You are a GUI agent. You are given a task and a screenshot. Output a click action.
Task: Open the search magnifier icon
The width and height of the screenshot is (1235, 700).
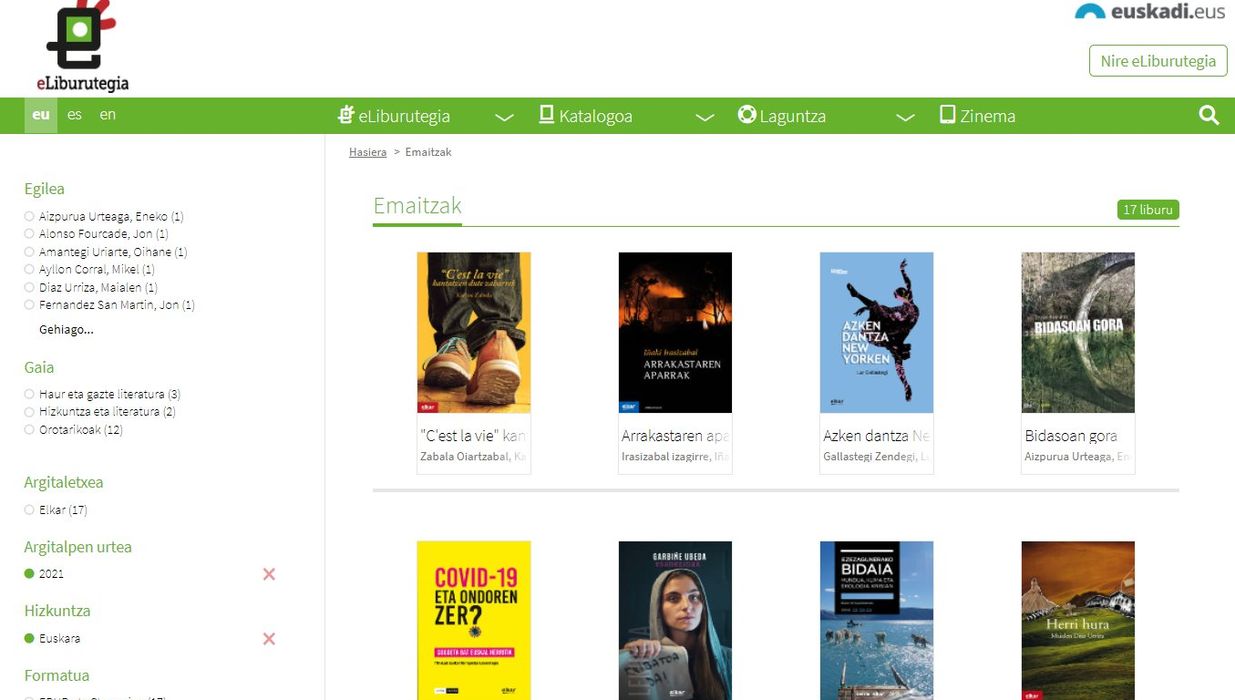[1209, 116]
